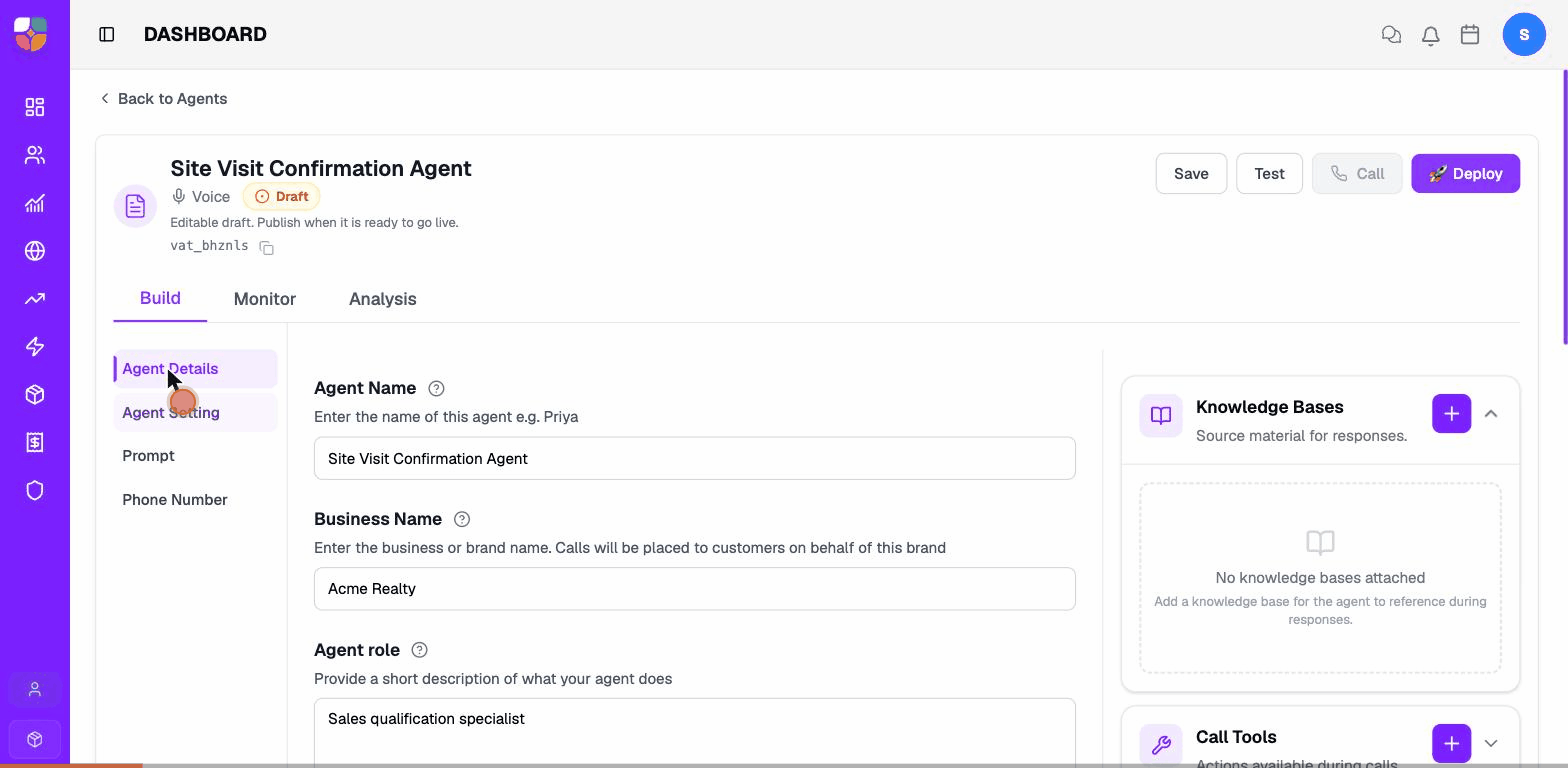
Task: Click the Business Name help icon
Action: coord(462,519)
